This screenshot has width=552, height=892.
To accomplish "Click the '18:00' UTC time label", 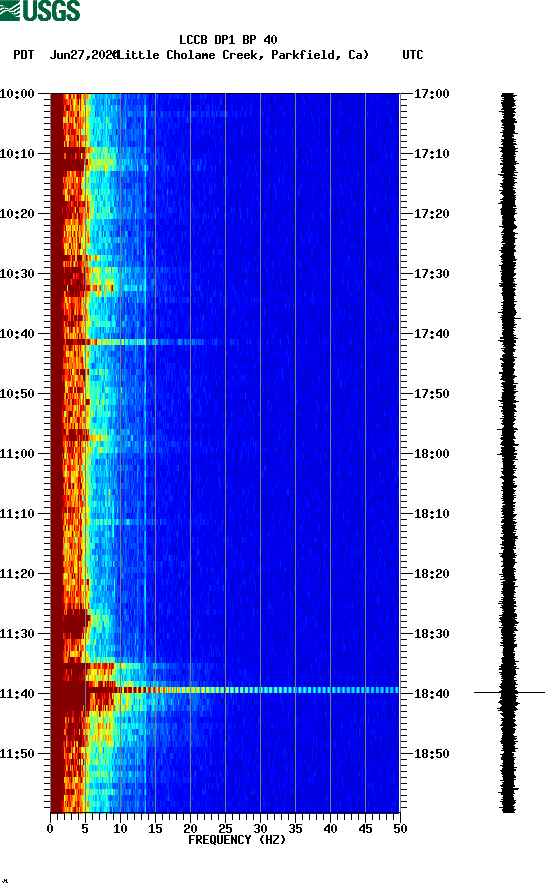I will (x=431, y=454).
